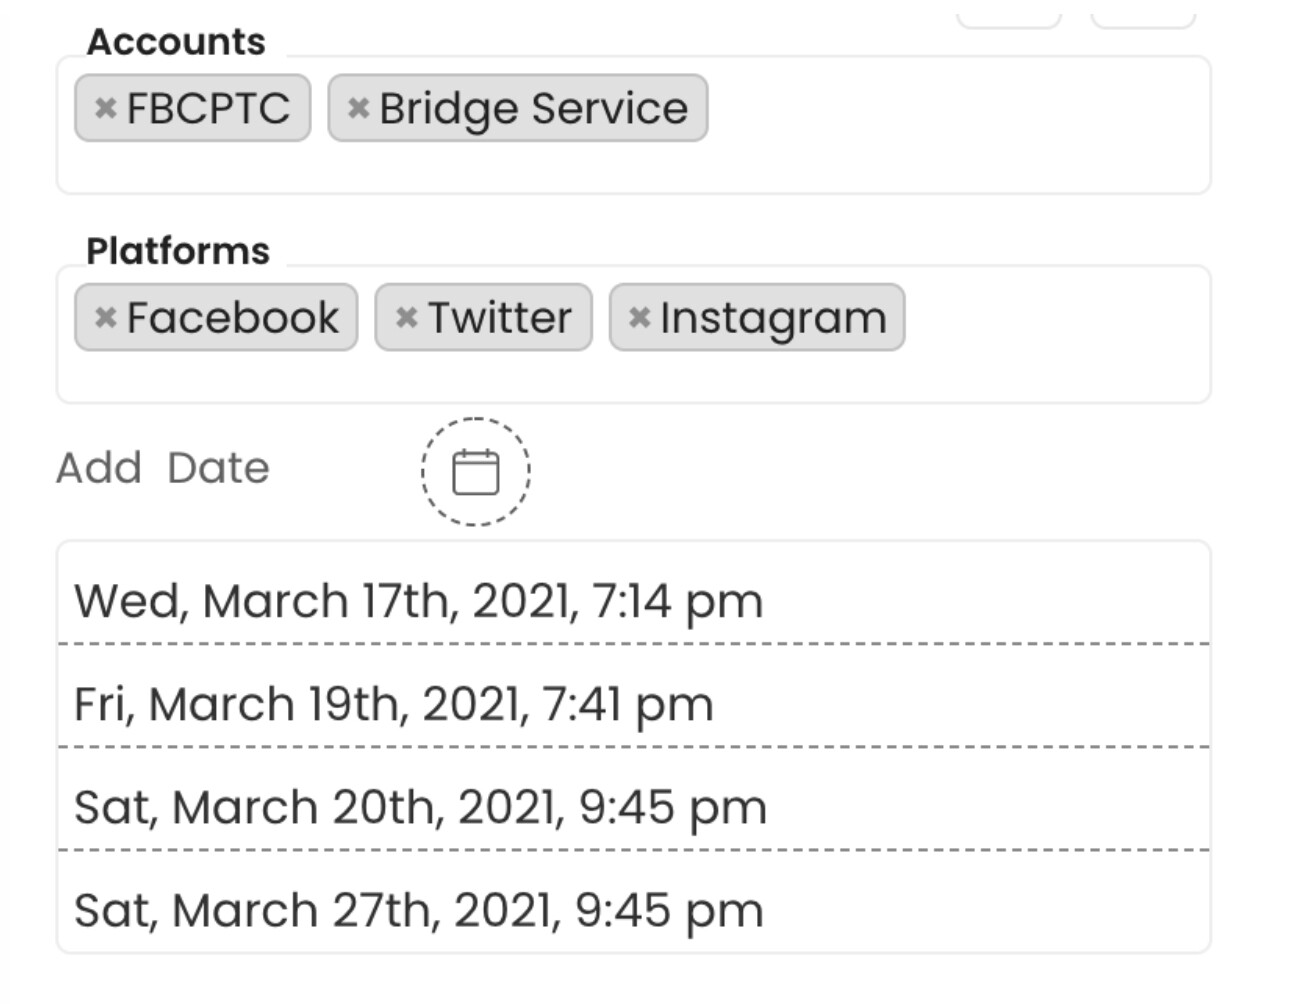Click the Add Date label
The height and width of the screenshot is (1004, 1313).
click(162, 468)
